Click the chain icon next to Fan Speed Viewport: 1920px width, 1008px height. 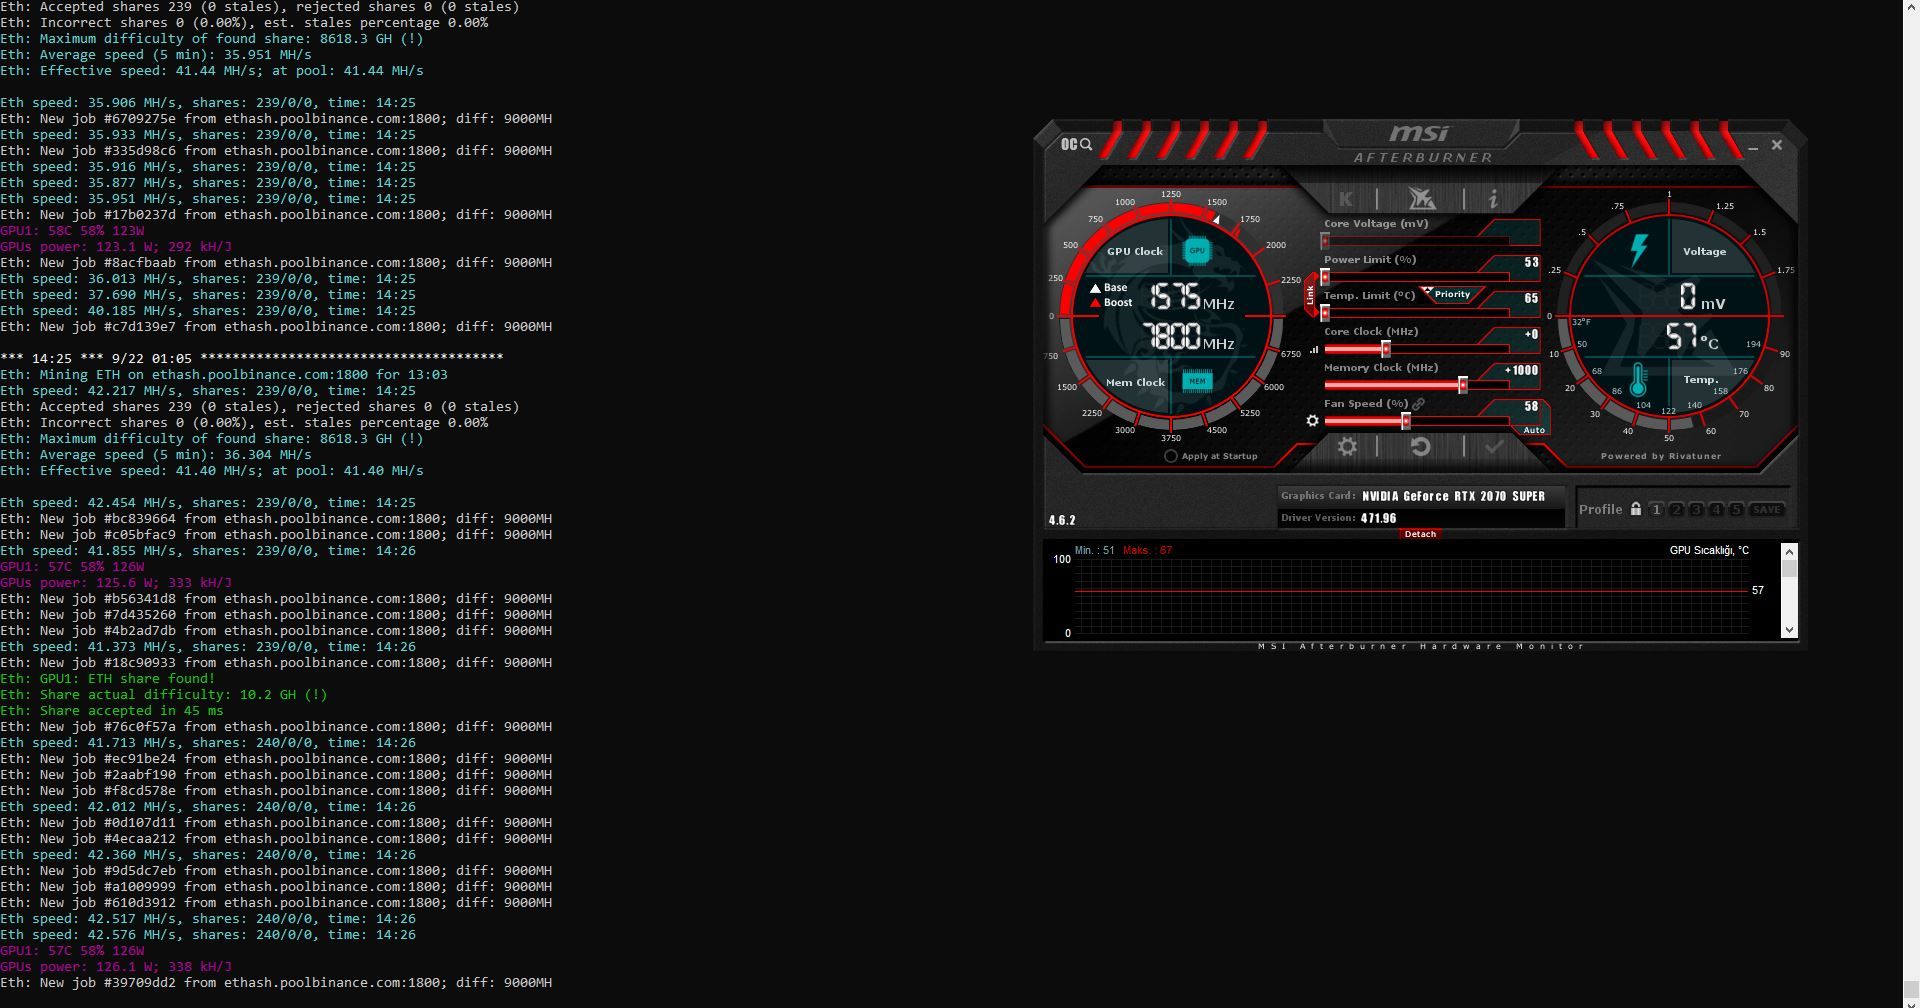tap(1418, 404)
